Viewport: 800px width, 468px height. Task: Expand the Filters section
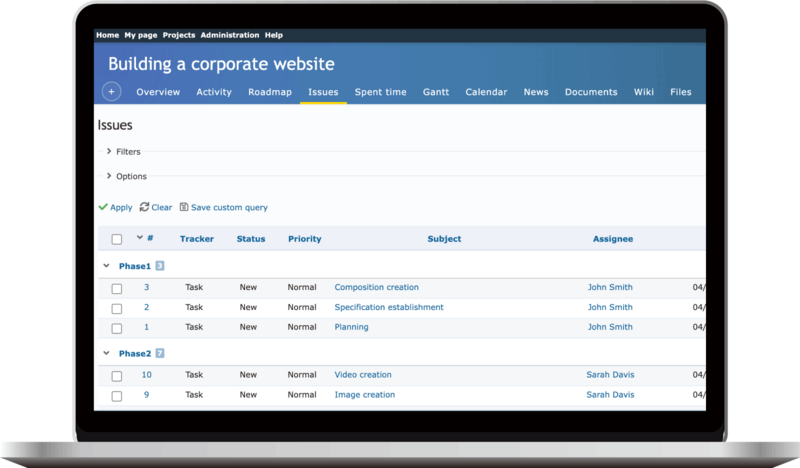pos(109,152)
